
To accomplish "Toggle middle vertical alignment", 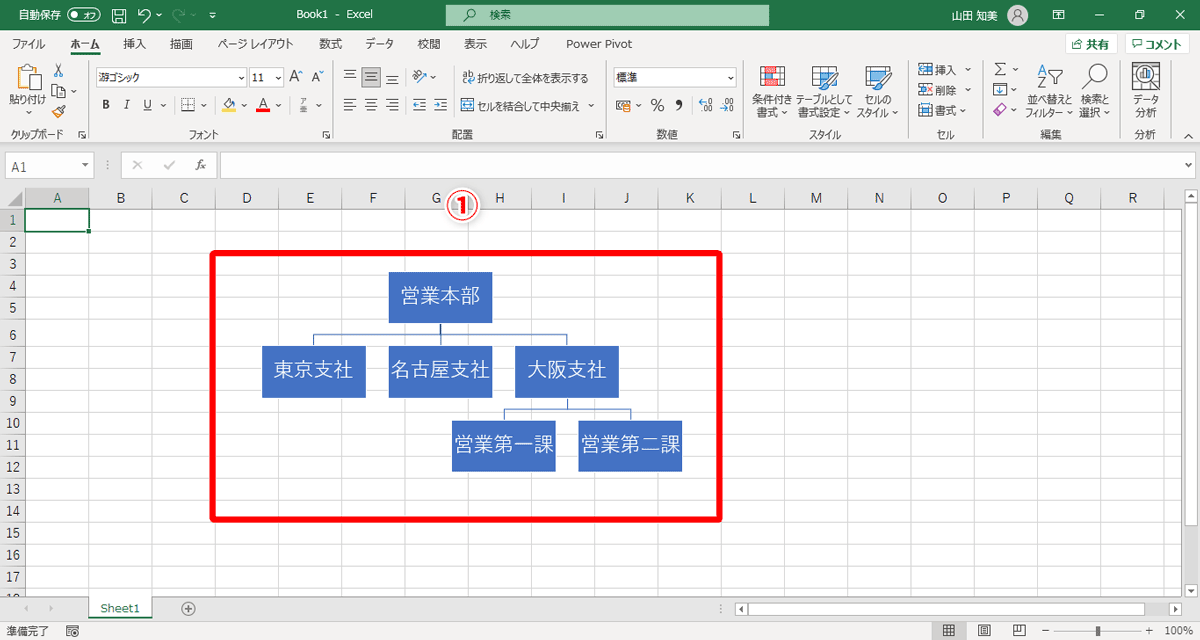I will 371,77.
